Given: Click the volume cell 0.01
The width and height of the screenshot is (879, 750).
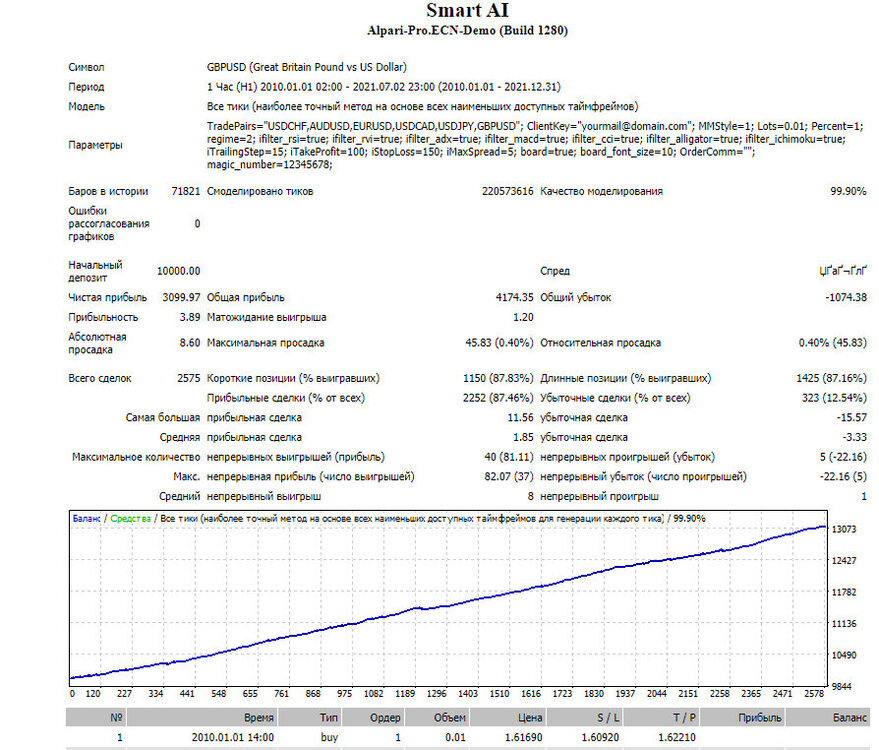Looking at the screenshot, I should click(455, 738).
